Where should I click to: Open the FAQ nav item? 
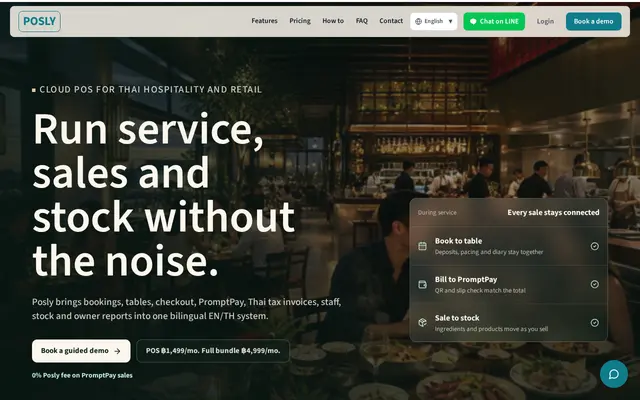[362, 21]
